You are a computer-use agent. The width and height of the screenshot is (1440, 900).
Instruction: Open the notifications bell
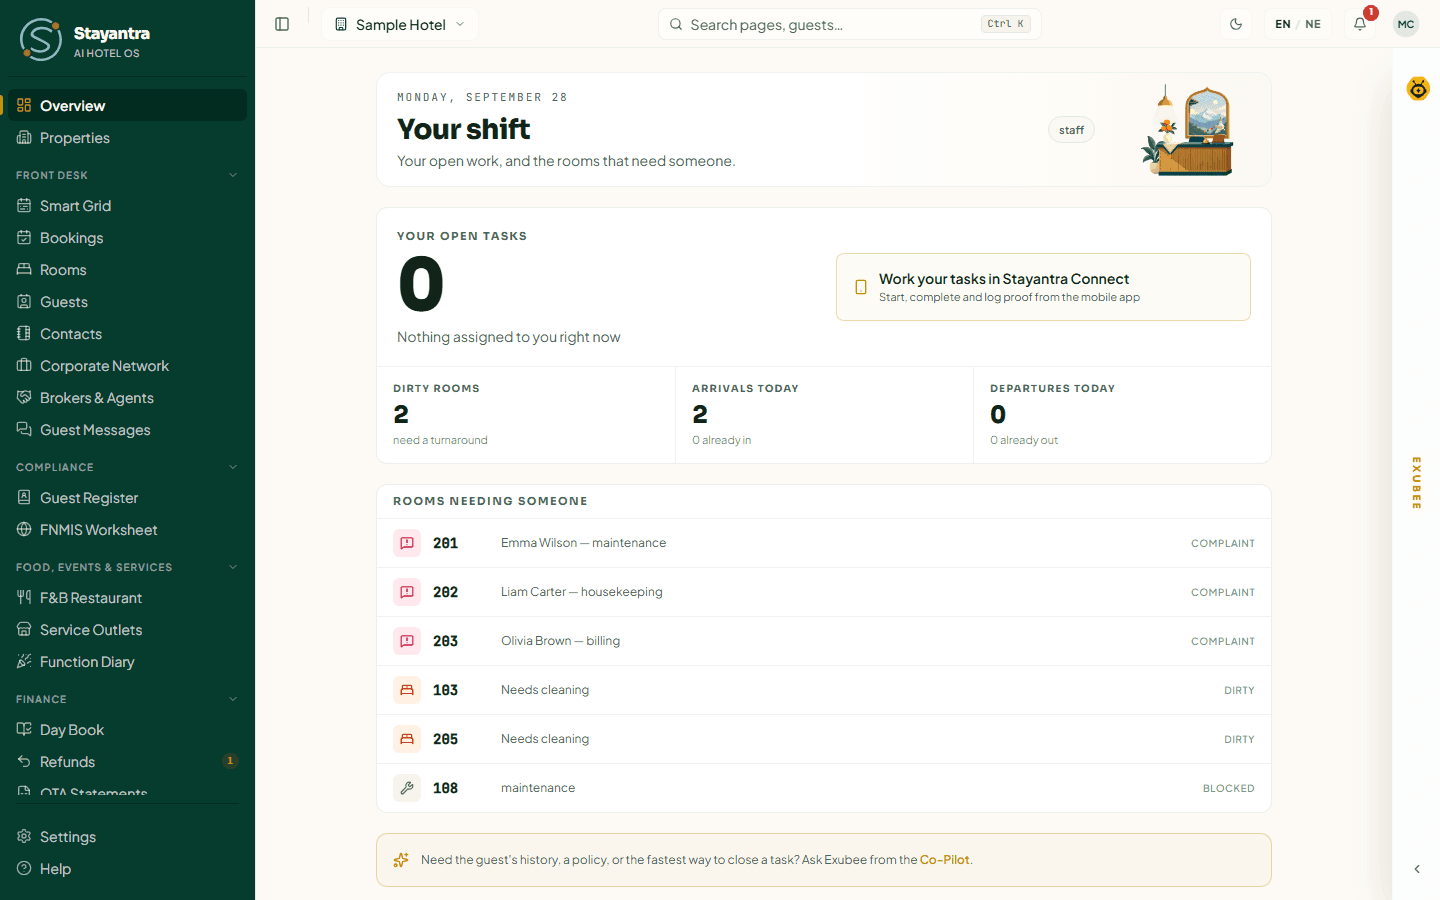(1360, 24)
